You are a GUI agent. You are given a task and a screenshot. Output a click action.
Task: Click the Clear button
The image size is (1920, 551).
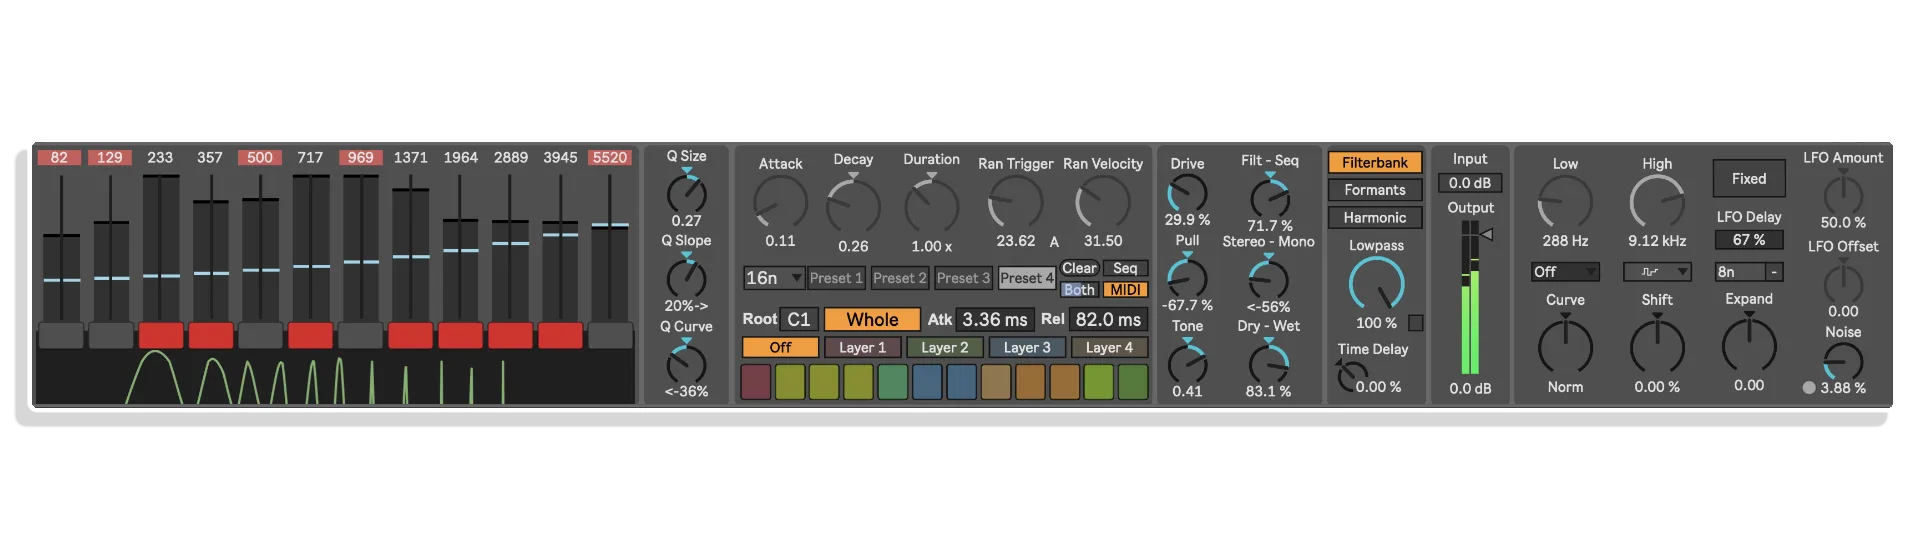pyautogui.click(x=1080, y=268)
